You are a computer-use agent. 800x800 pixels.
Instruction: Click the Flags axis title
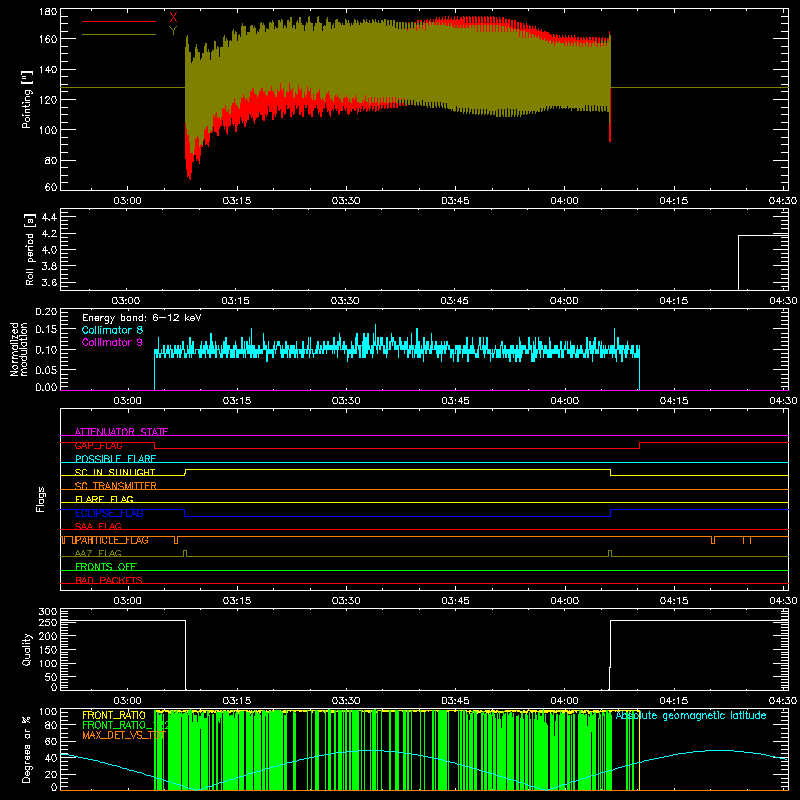[40, 499]
